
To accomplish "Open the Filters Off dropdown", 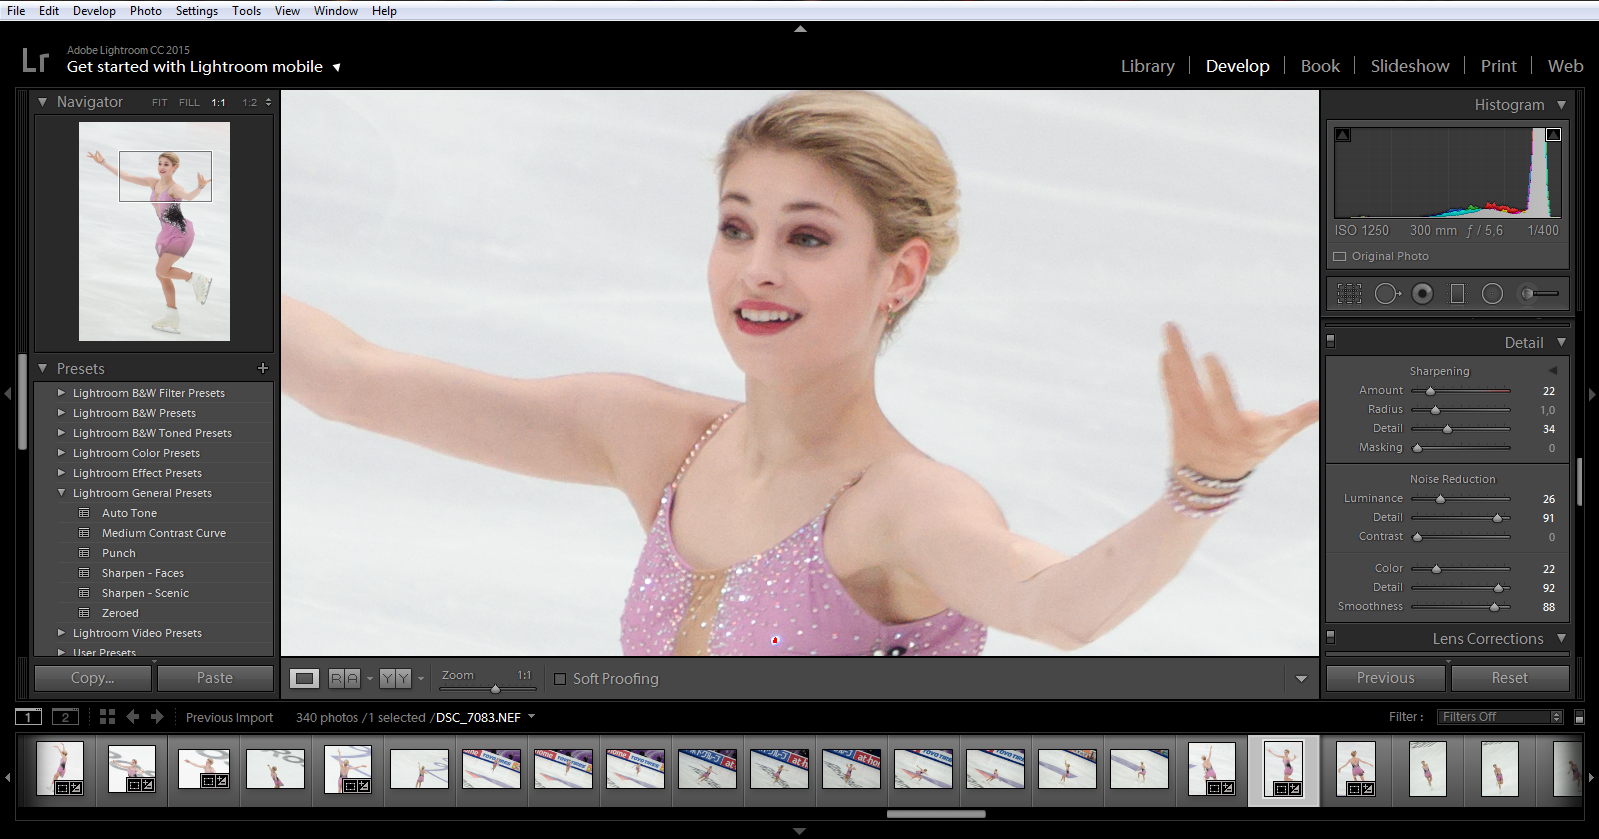I will pyautogui.click(x=1499, y=717).
